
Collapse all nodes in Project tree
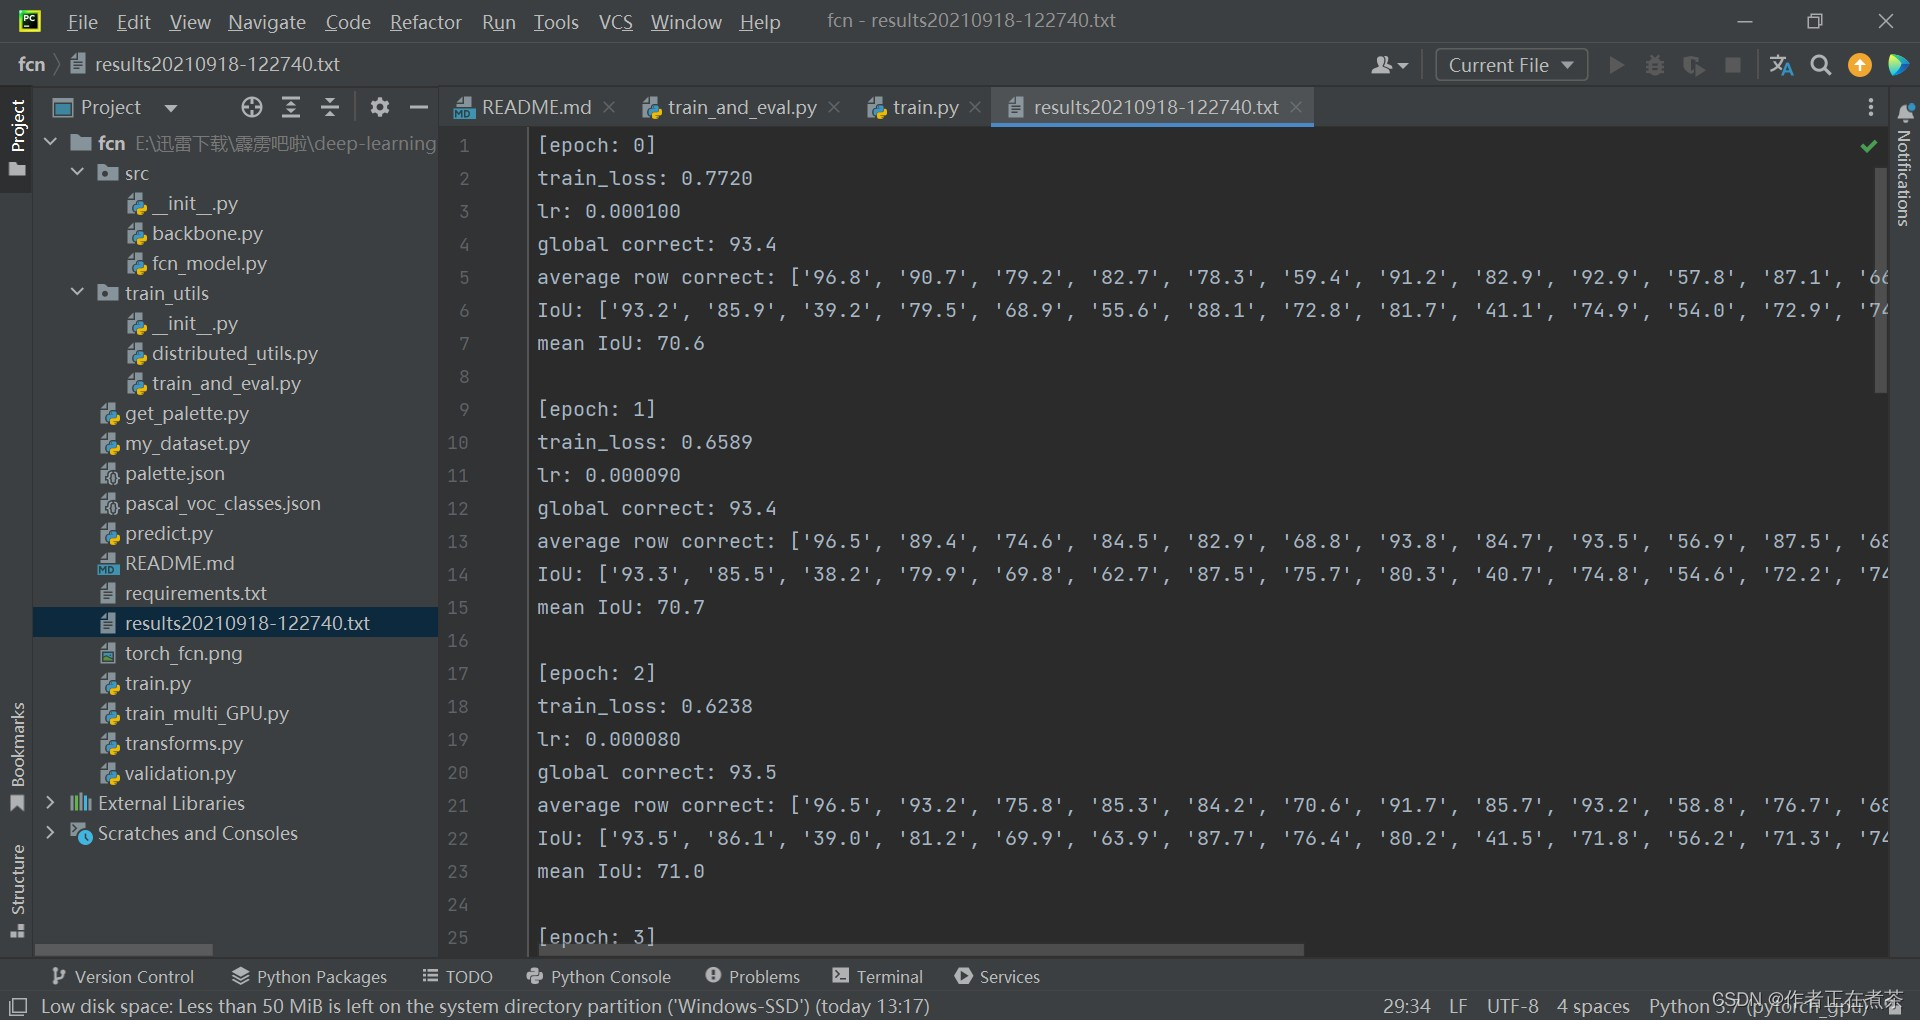click(x=330, y=107)
